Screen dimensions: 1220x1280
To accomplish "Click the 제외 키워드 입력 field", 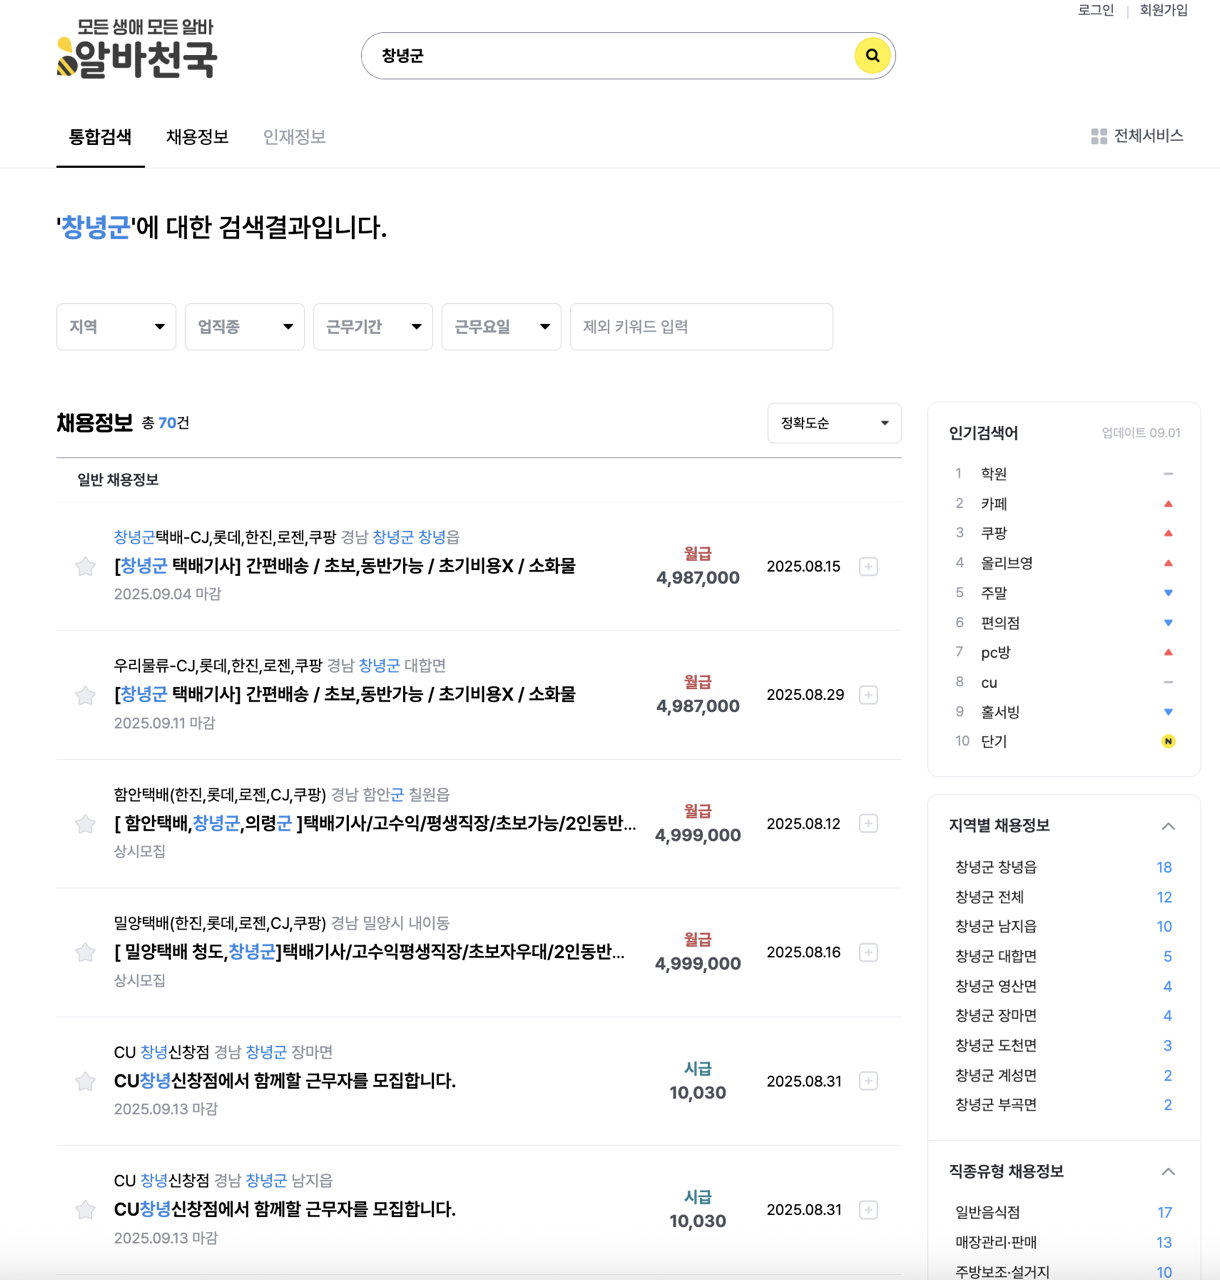I will point(701,326).
